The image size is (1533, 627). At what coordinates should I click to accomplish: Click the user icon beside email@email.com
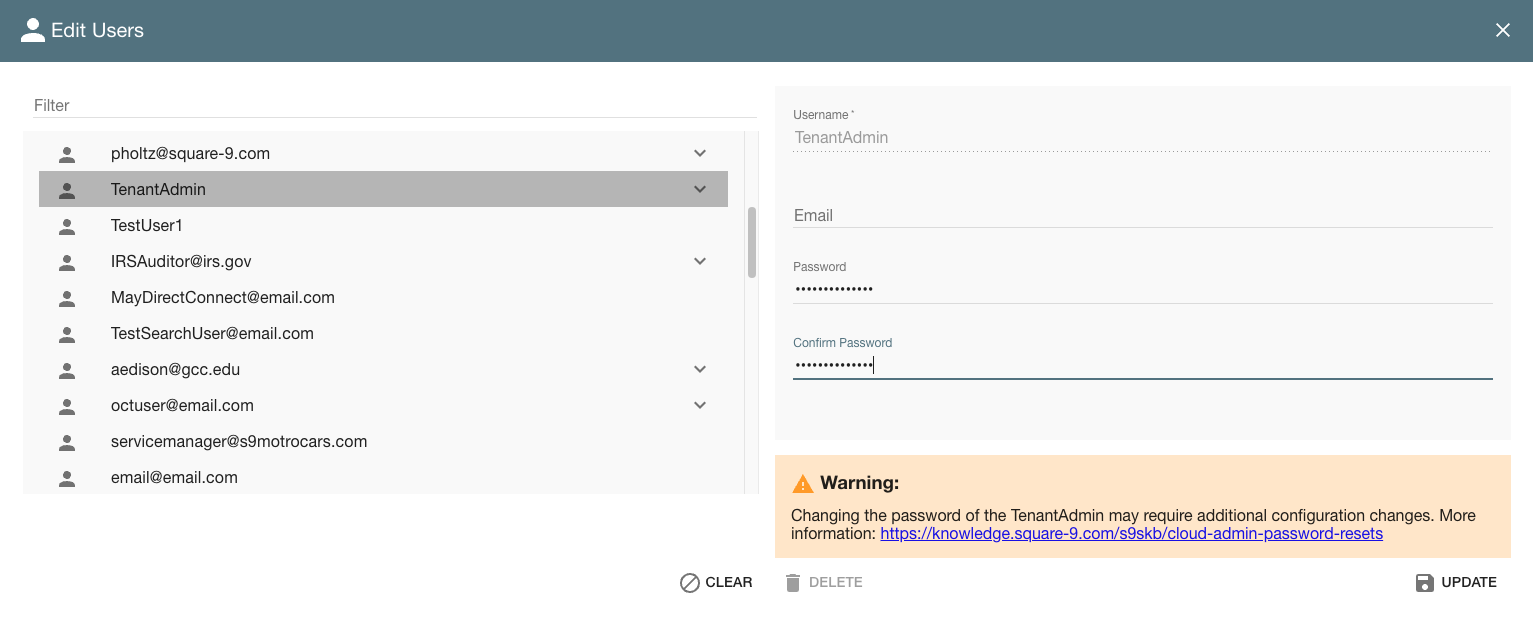pyautogui.click(x=67, y=478)
